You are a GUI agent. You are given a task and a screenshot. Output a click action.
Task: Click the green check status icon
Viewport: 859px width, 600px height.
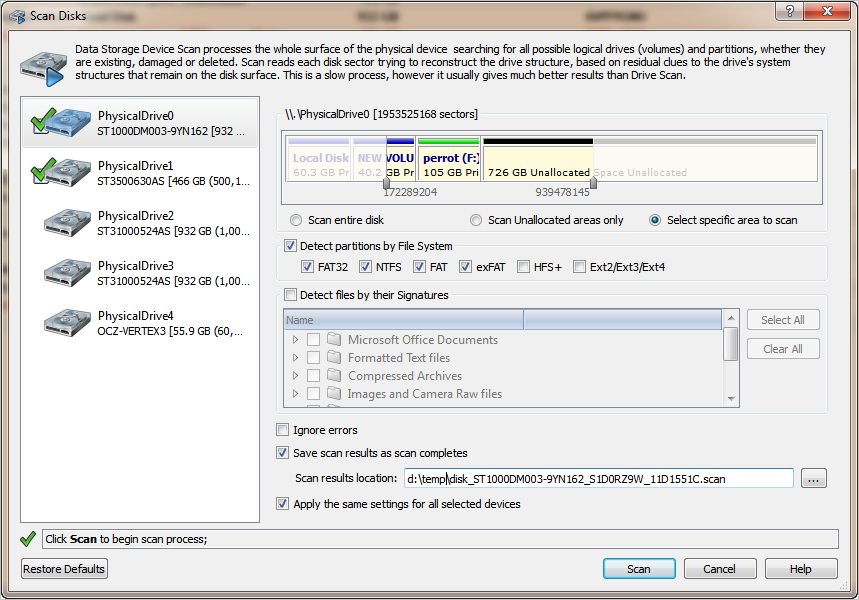click(x=27, y=539)
